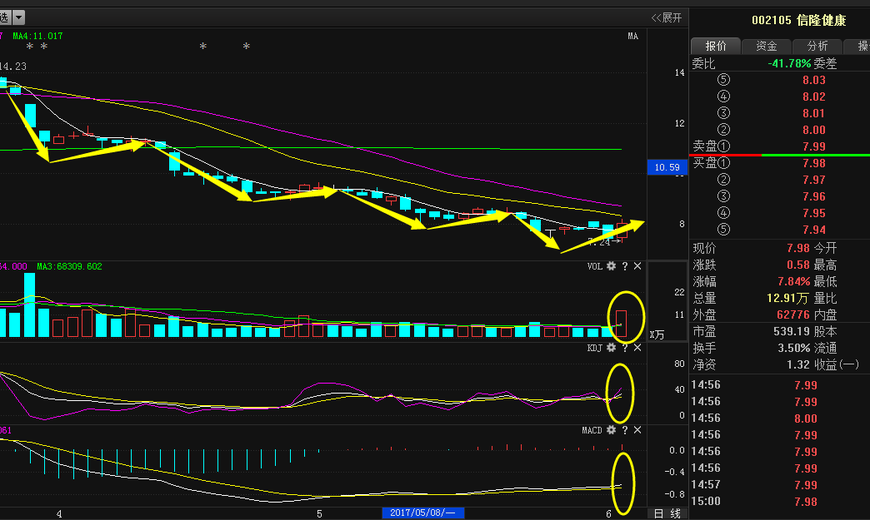
Task: Click the month 6 label on time axis
Action: click(609, 514)
